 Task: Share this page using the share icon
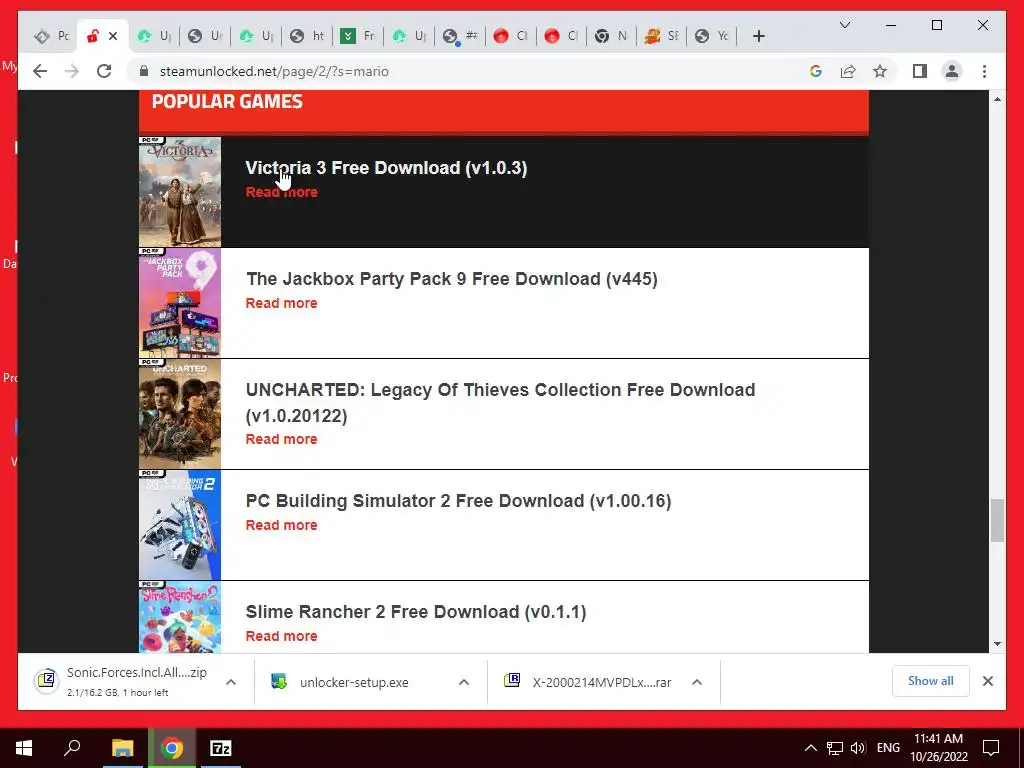[x=848, y=71]
